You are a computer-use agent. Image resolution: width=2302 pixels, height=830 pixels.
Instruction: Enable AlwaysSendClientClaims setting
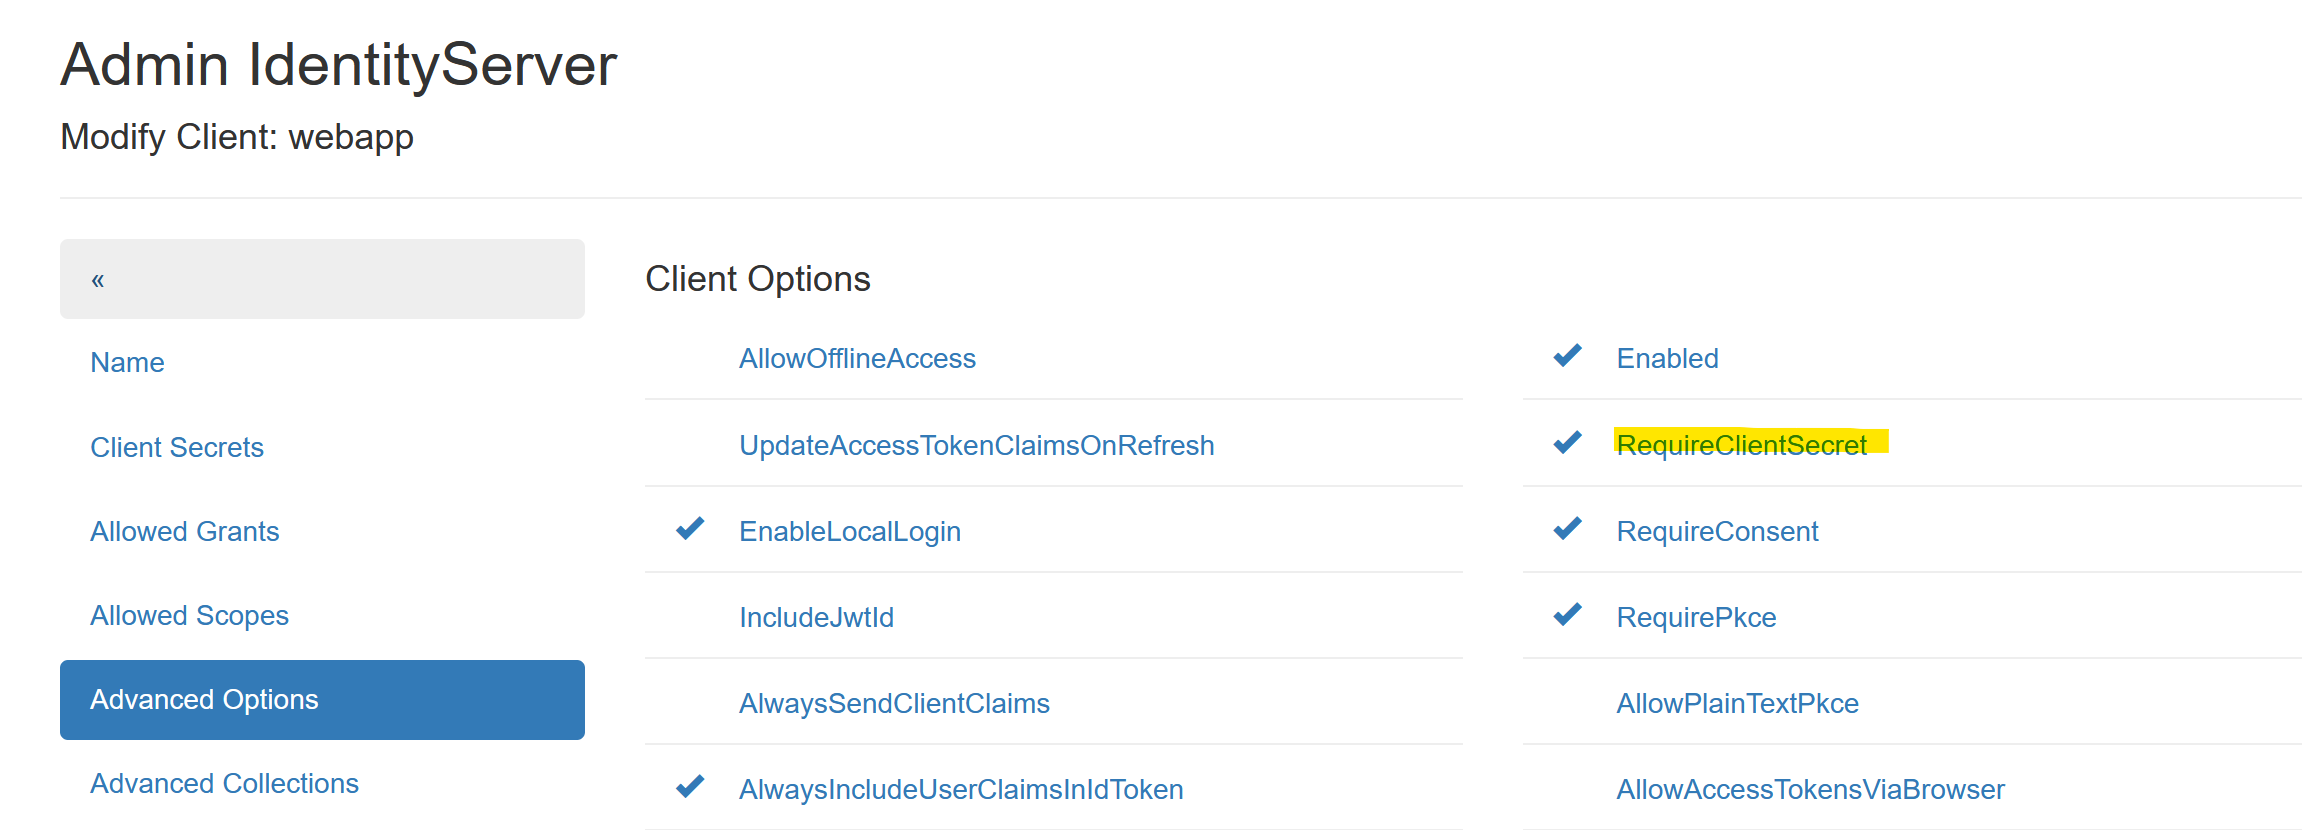tap(894, 704)
